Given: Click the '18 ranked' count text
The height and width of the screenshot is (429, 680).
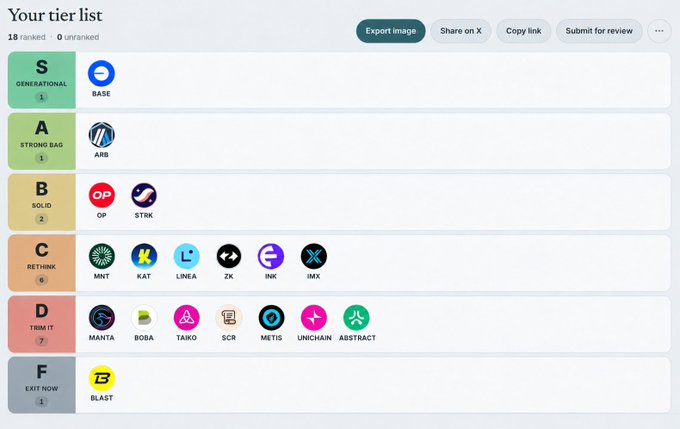Looking at the screenshot, I should 26,37.
